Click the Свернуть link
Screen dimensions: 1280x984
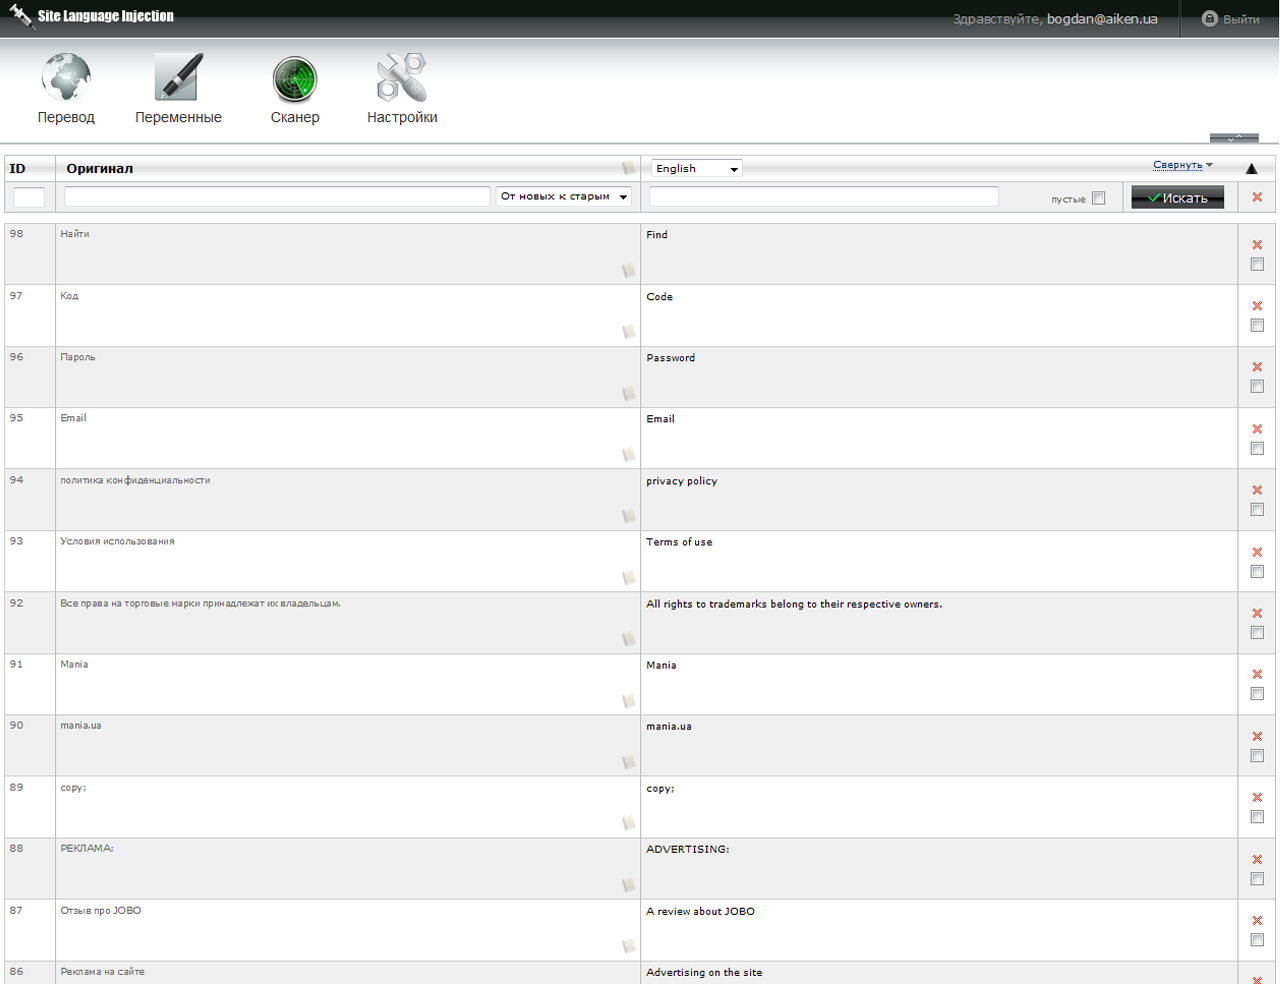coord(1177,165)
